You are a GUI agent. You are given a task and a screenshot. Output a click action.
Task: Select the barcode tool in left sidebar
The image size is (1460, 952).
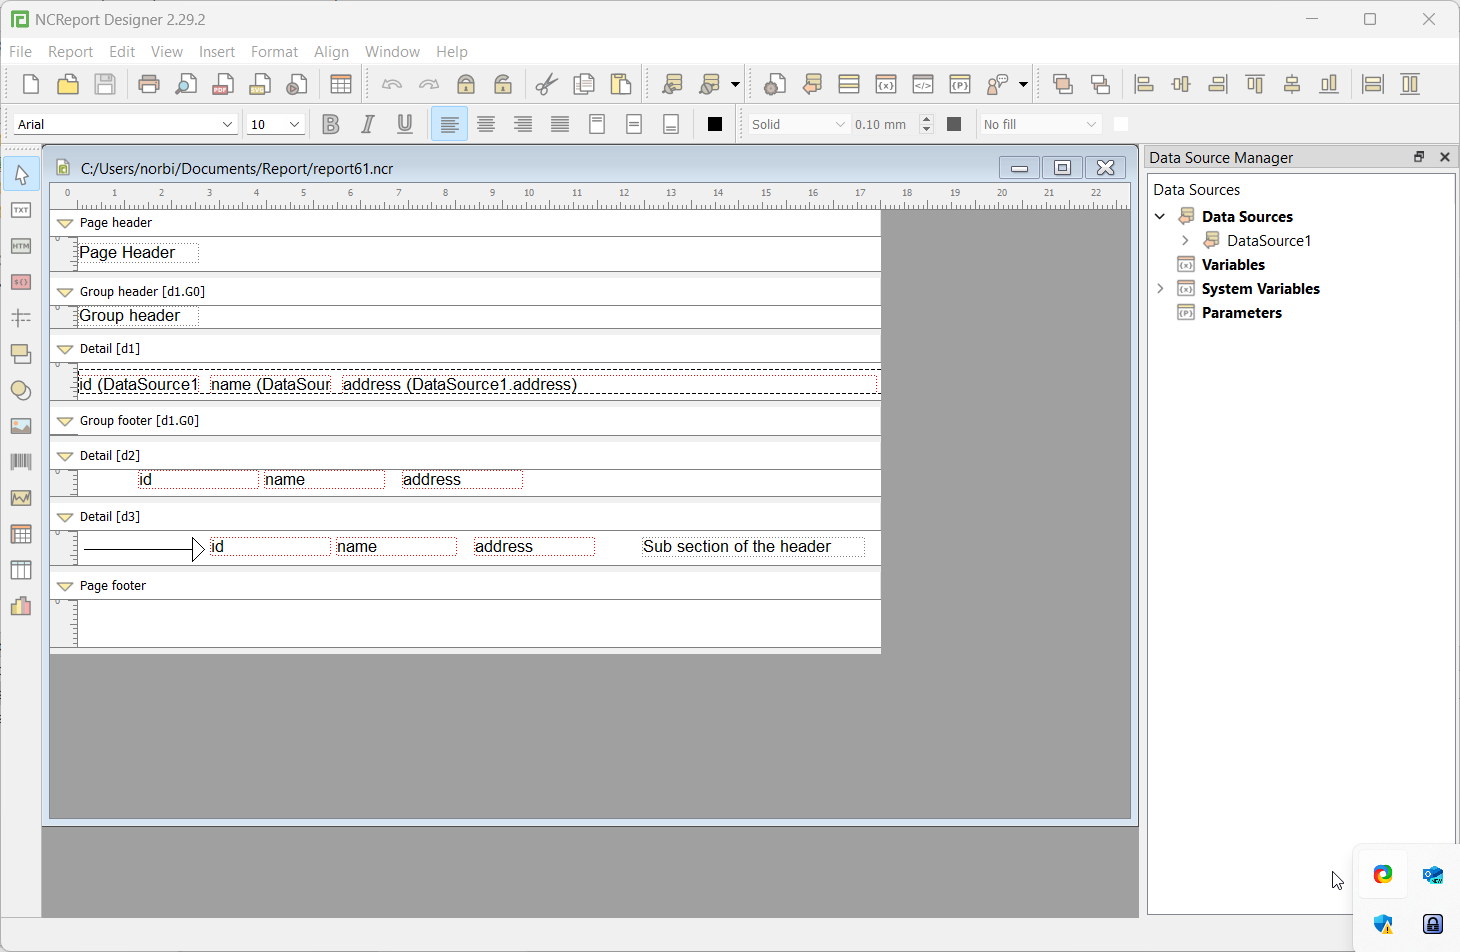(21, 462)
